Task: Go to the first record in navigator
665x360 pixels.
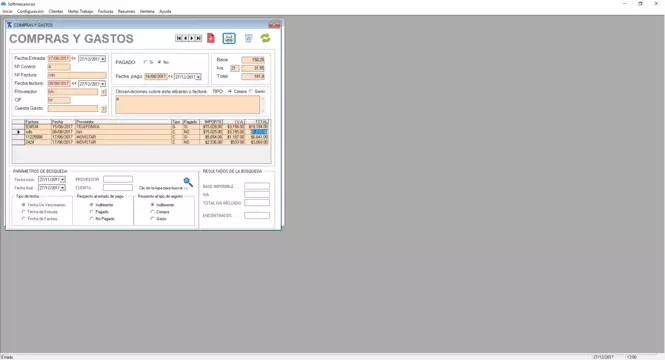Action: tap(179, 38)
